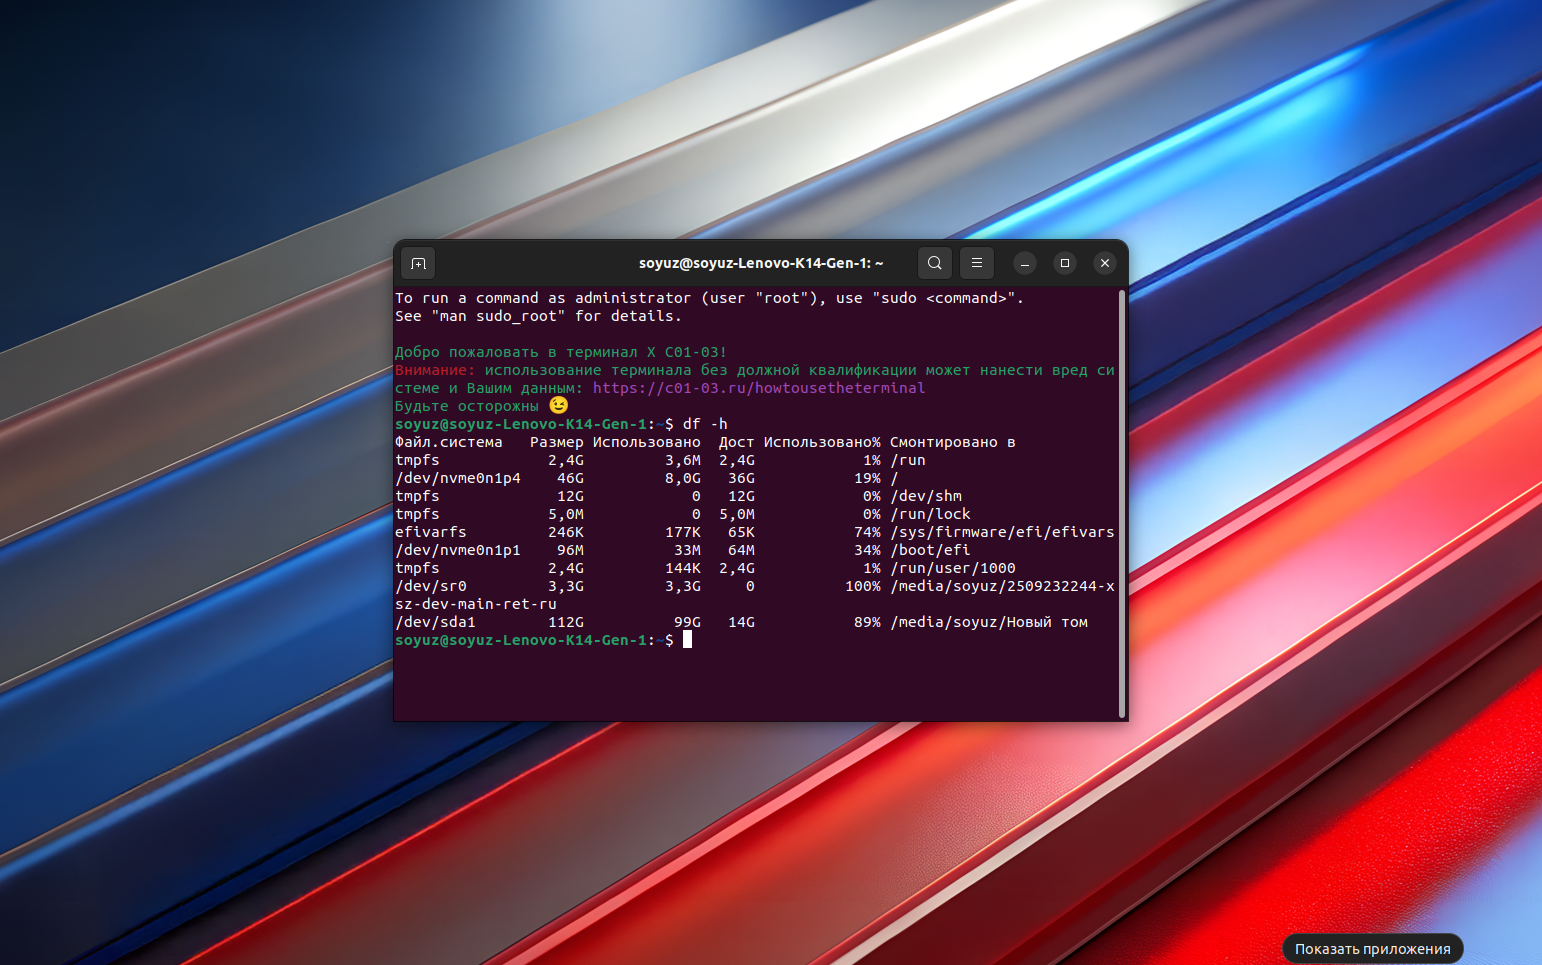Viewport: 1542px width, 965px height.
Task: Click the typed 'df -h' command
Action: (705, 424)
